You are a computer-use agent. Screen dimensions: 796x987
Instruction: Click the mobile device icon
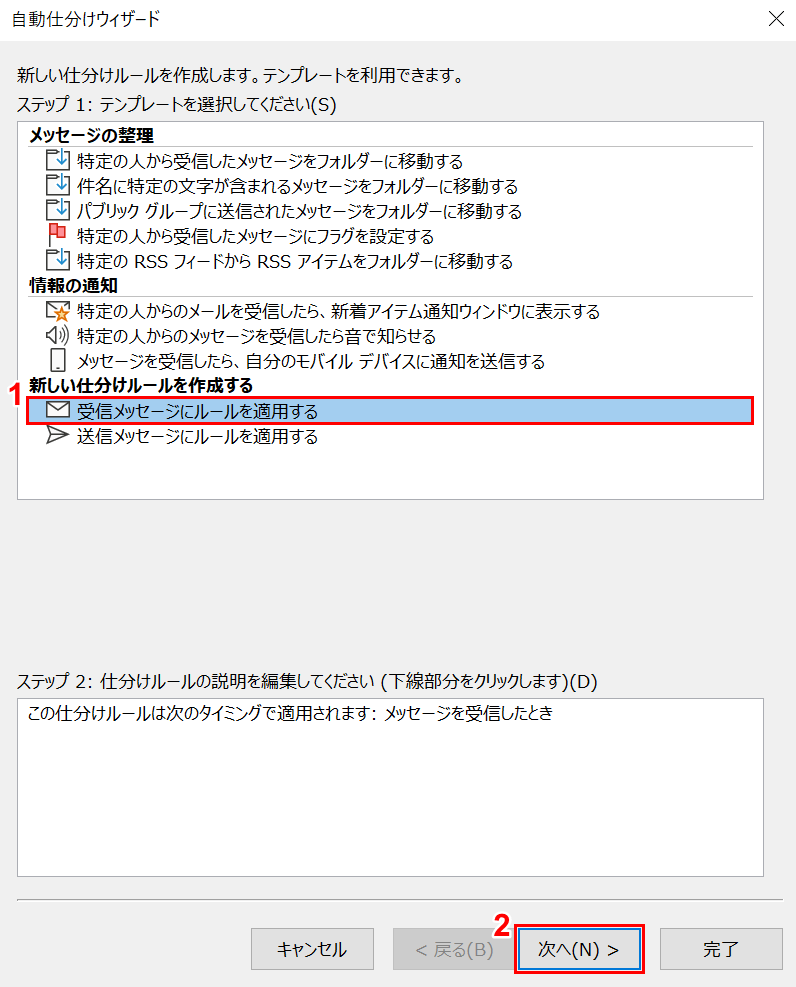[x=57, y=360]
